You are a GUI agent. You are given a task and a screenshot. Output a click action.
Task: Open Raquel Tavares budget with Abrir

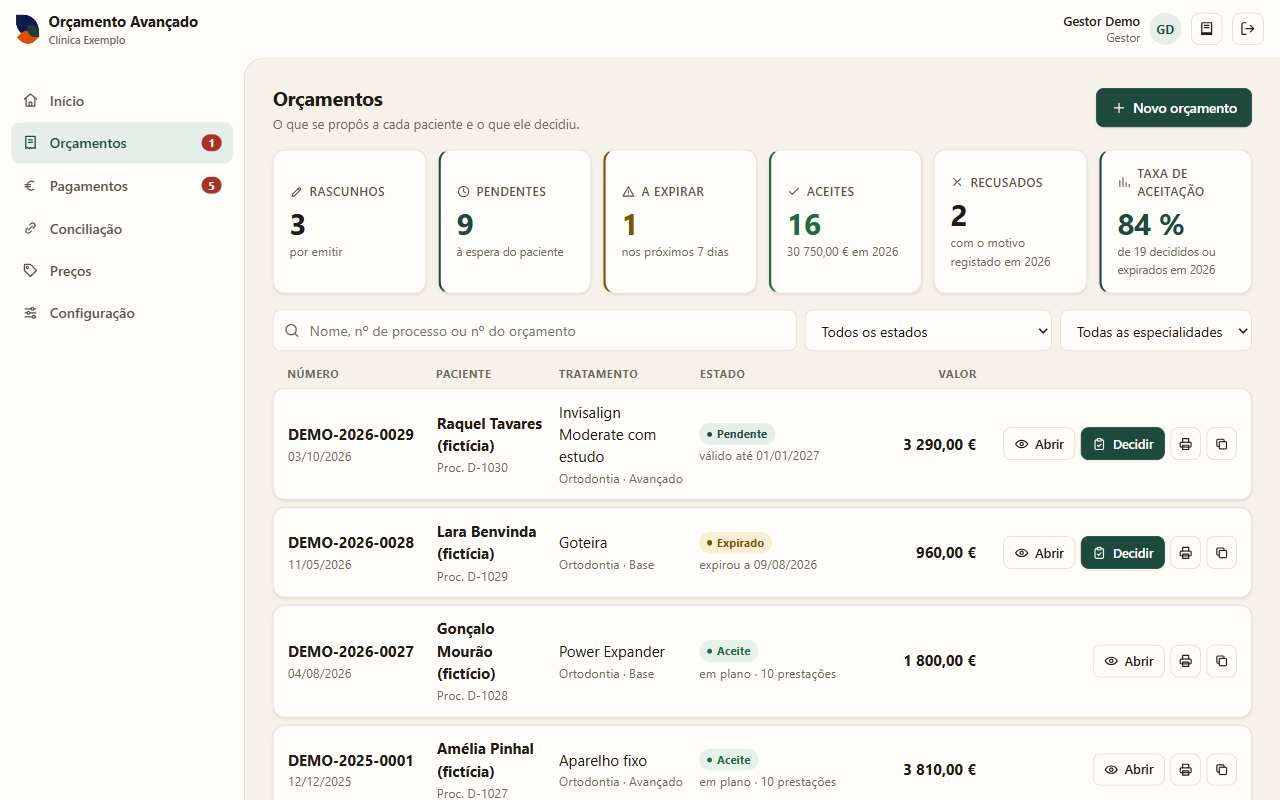[1039, 444]
